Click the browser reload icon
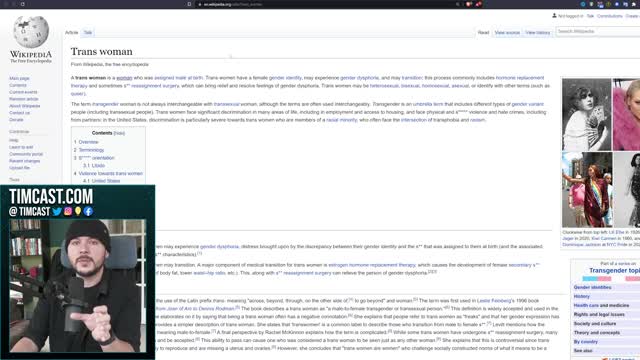Screen dimensions: 640x360 pos(23,4)
